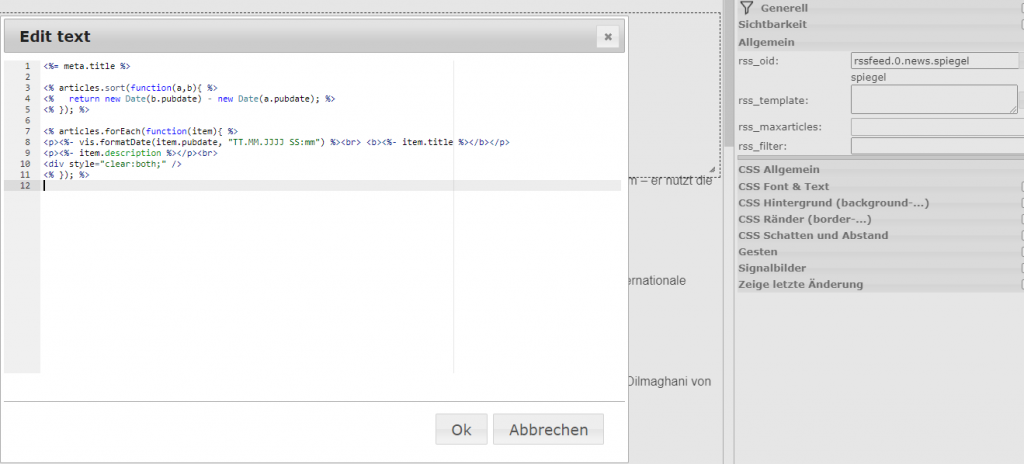
Task: Expand the CSS Font & Text section
Action: (x=783, y=186)
